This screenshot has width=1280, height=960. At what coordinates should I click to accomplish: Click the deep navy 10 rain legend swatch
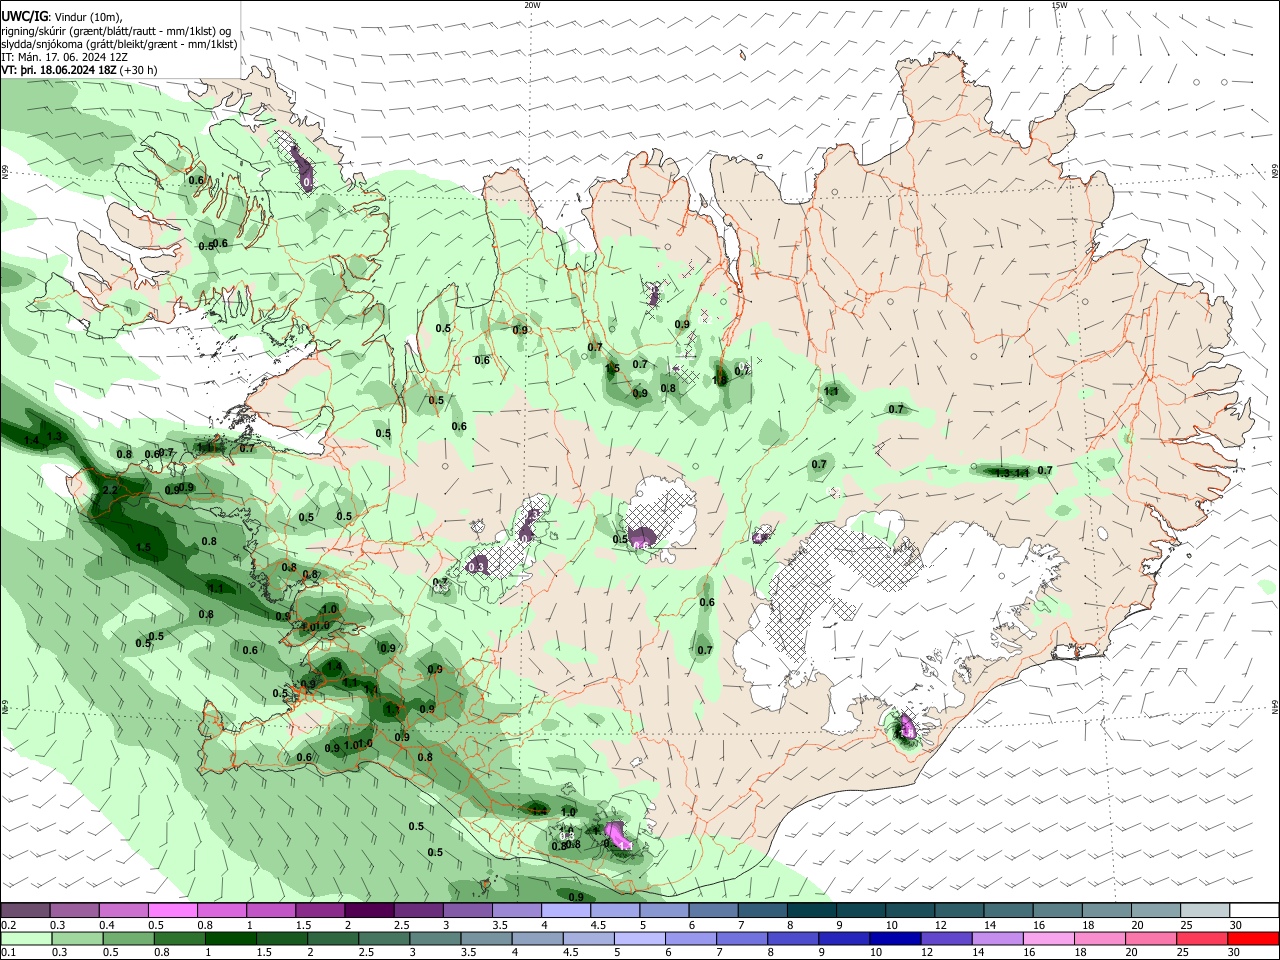pyautogui.click(x=895, y=938)
